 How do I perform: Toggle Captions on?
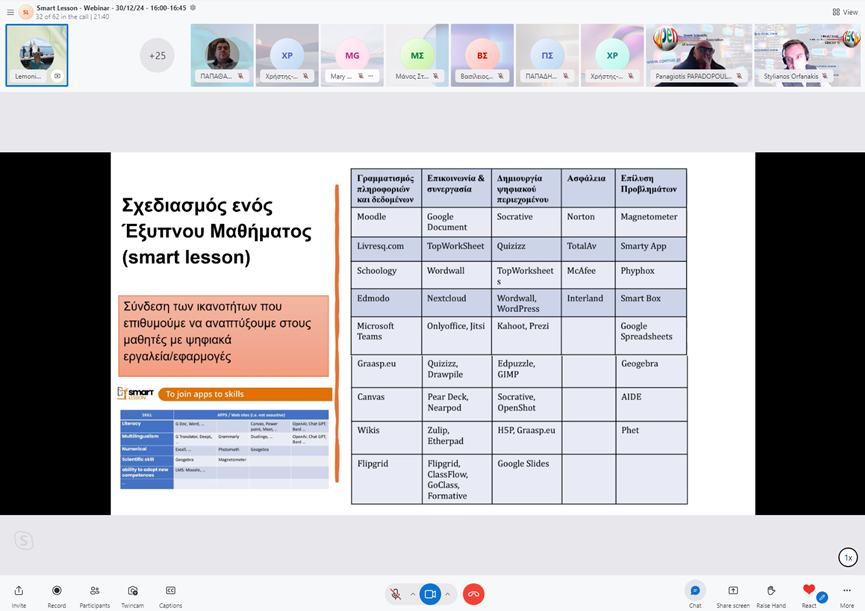click(x=170, y=591)
